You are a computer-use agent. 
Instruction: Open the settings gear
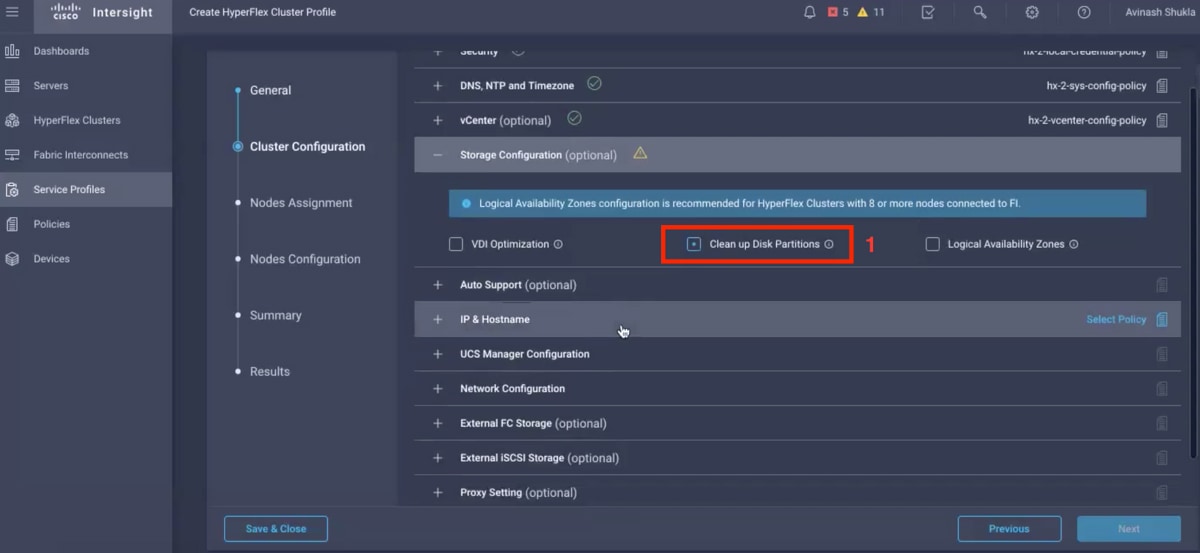coord(1032,12)
